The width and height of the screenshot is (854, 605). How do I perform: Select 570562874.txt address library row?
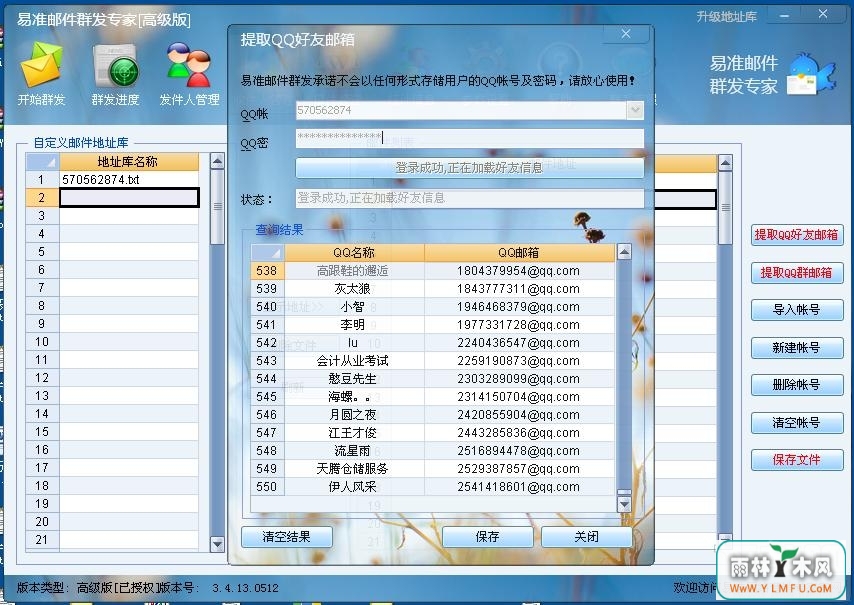[129, 180]
